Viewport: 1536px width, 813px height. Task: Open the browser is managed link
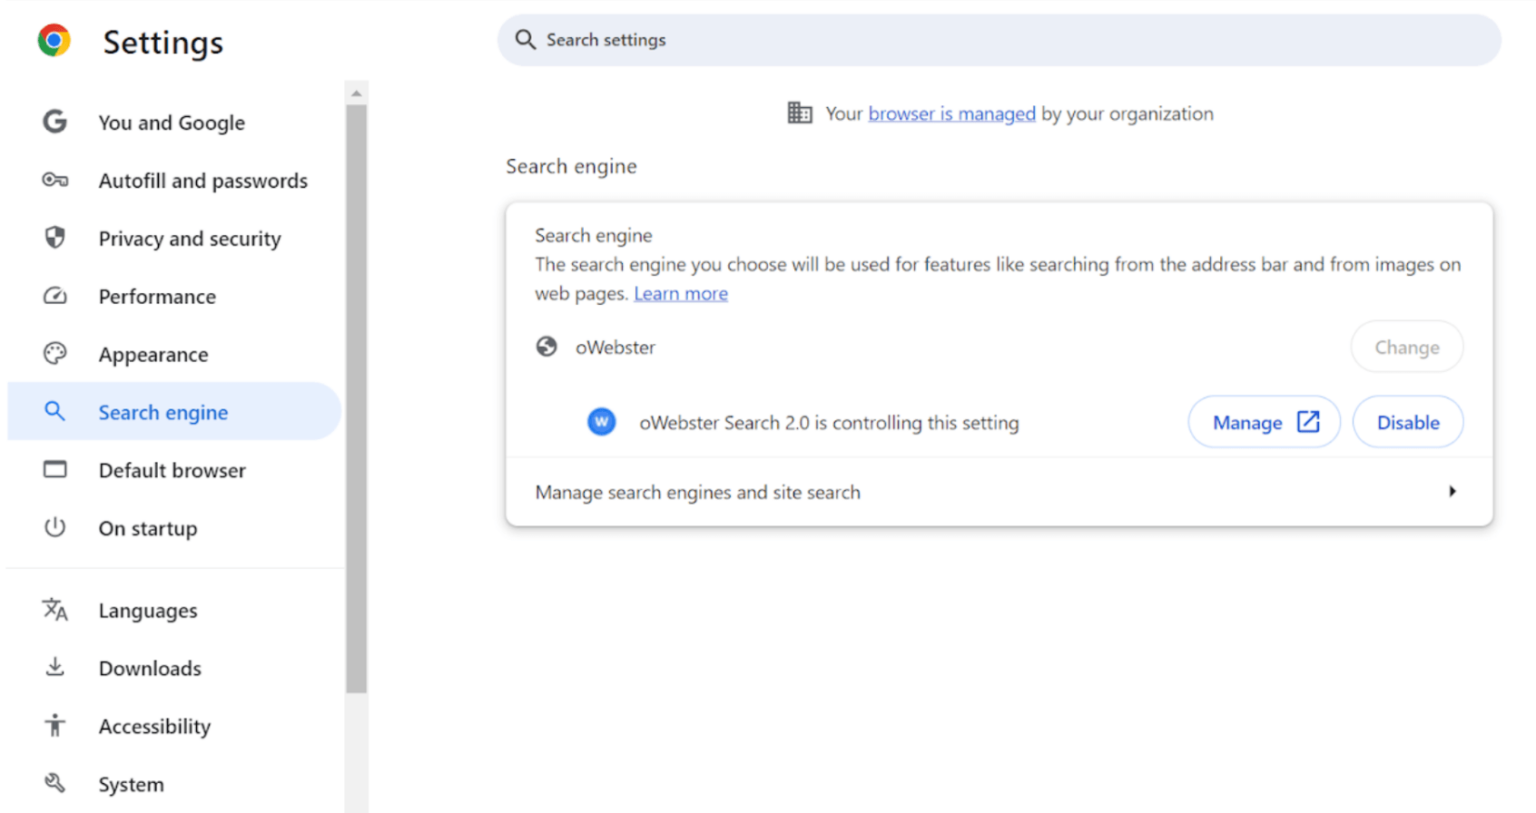951,113
